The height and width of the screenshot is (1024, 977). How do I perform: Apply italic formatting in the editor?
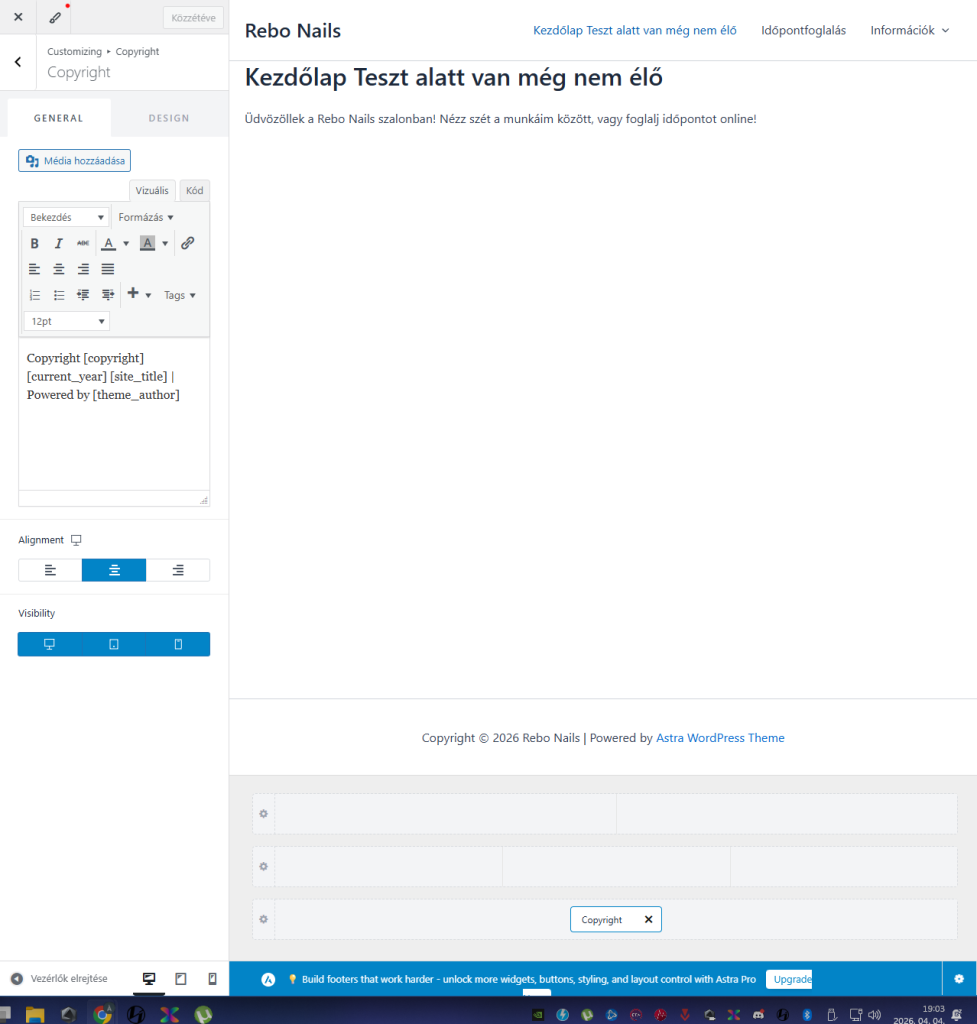(x=59, y=243)
